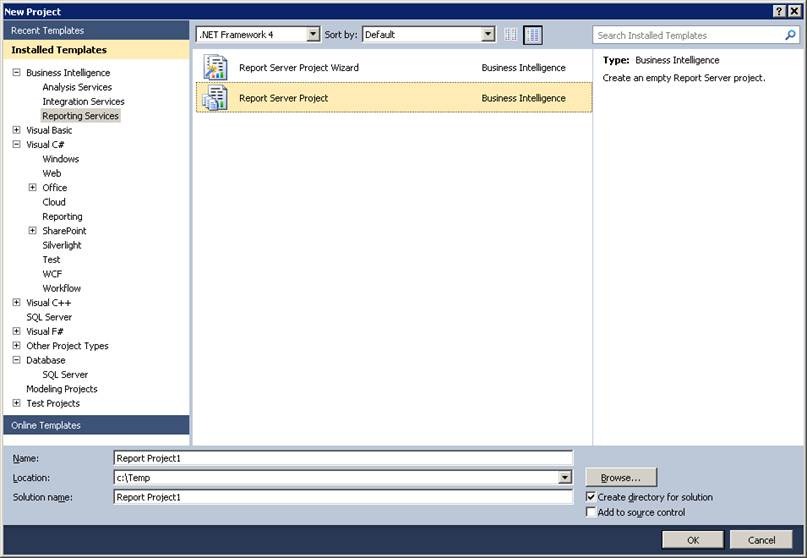Switch to medium icons view
Image resolution: width=807 pixels, height=558 pixels.
[533, 35]
